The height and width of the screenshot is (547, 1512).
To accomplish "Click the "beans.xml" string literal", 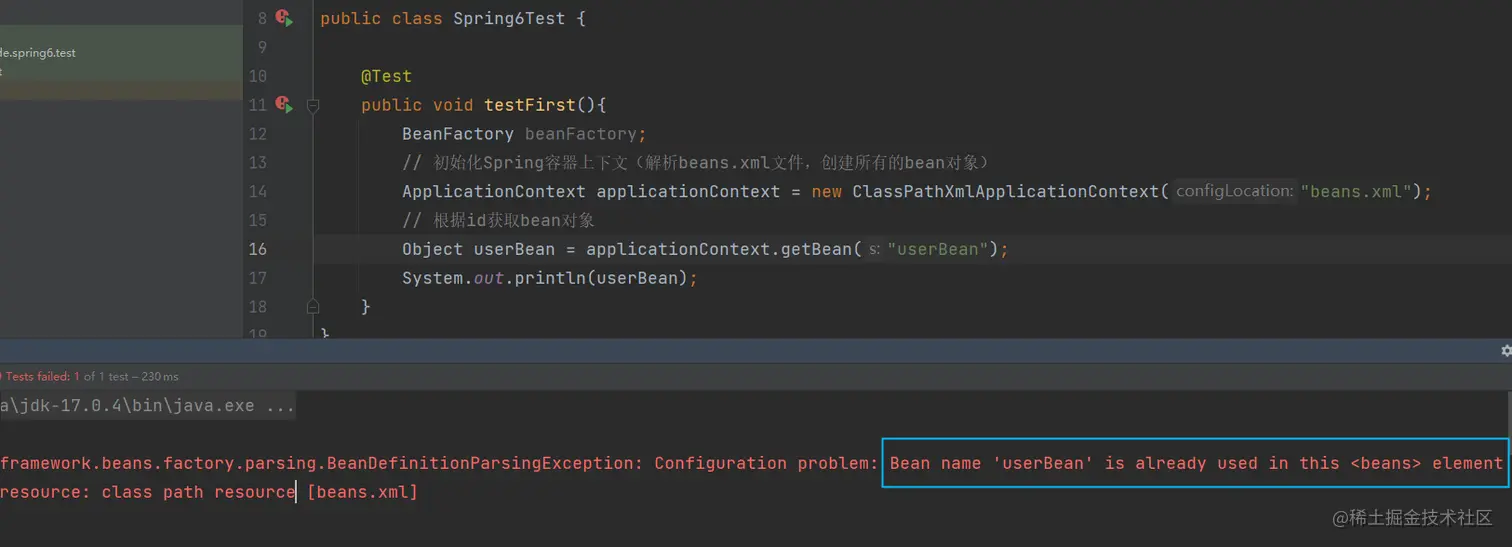I will (x=1356, y=191).
